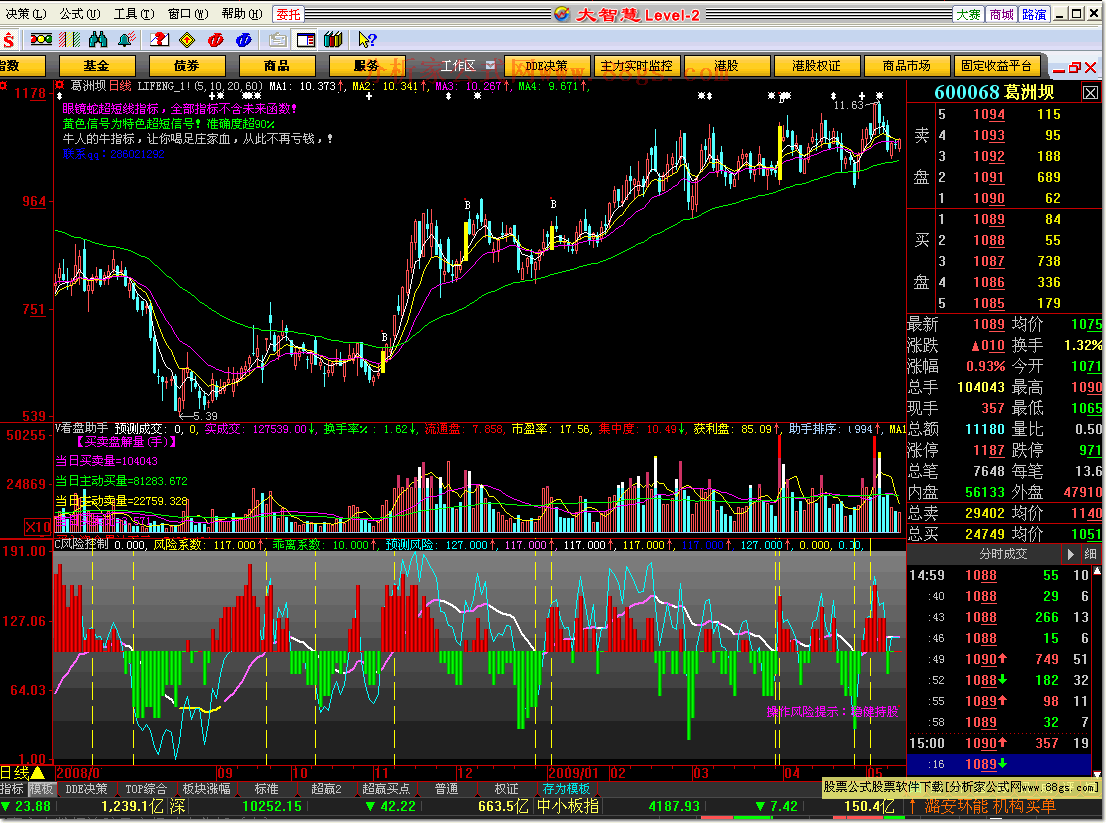This screenshot has width=1109, height=825.
Task: Click the context help cursor icon
Action: pyautogui.click(x=367, y=40)
